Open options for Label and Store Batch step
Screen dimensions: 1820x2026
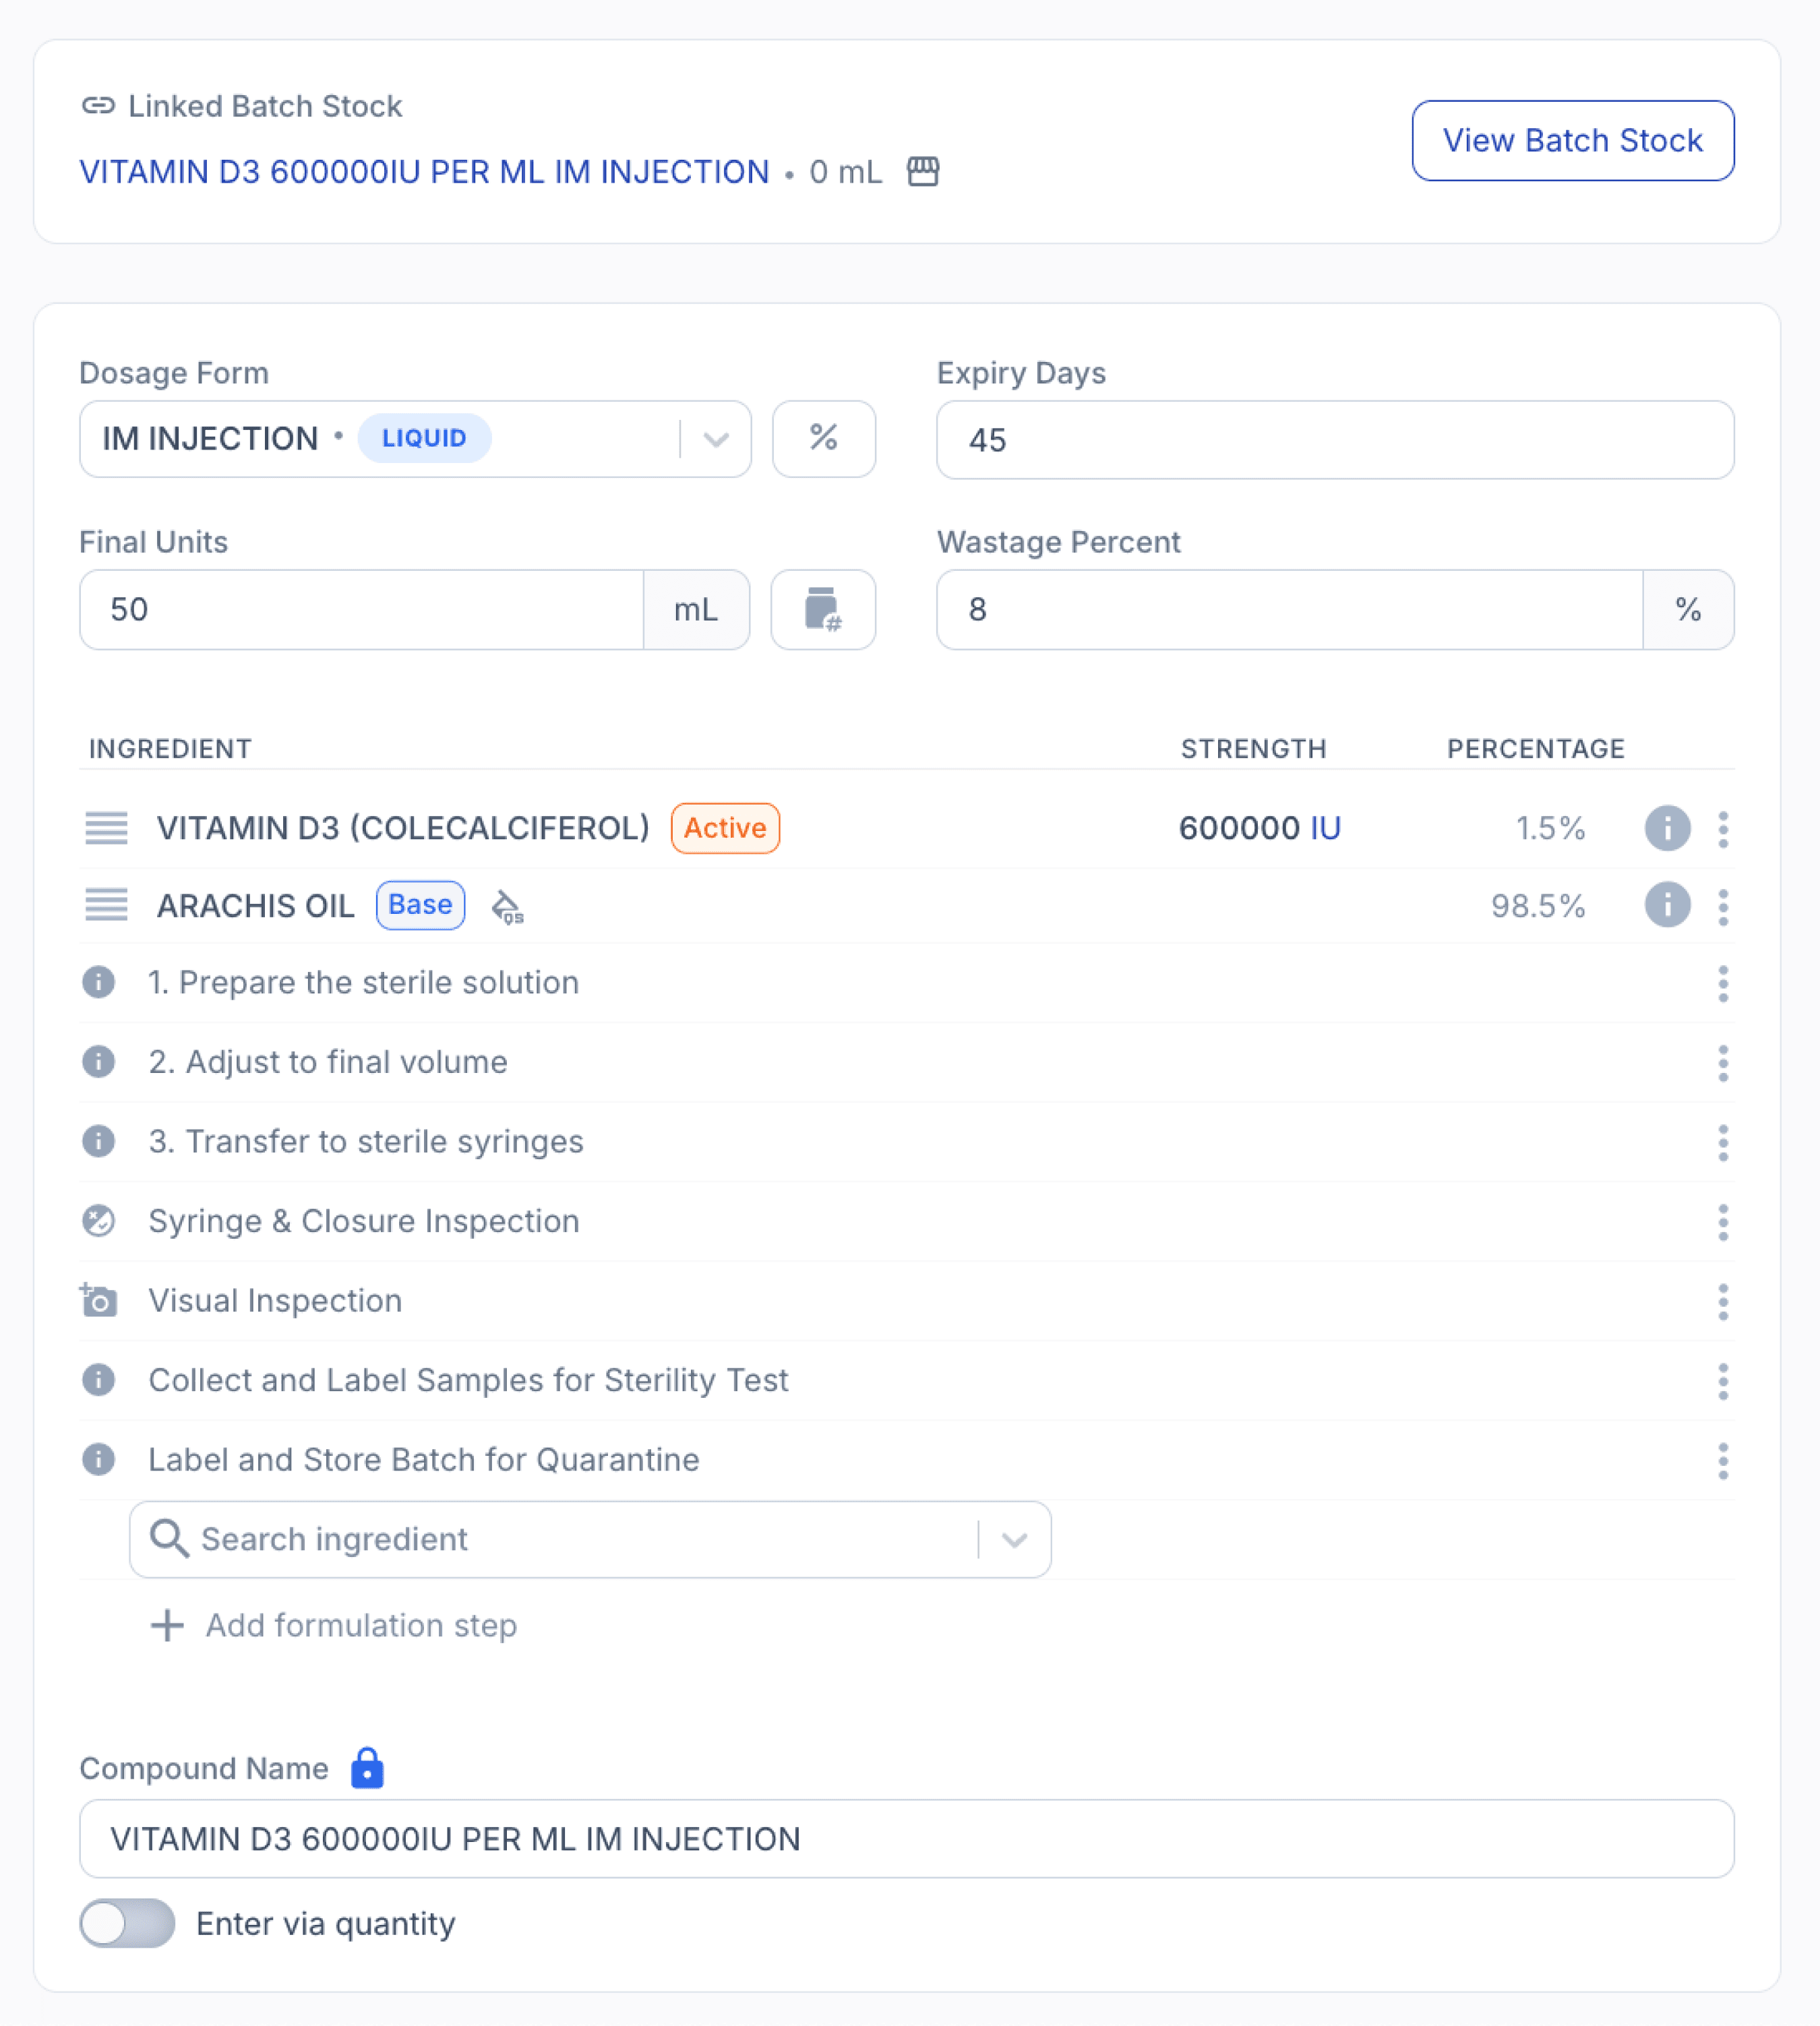(x=1722, y=1460)
